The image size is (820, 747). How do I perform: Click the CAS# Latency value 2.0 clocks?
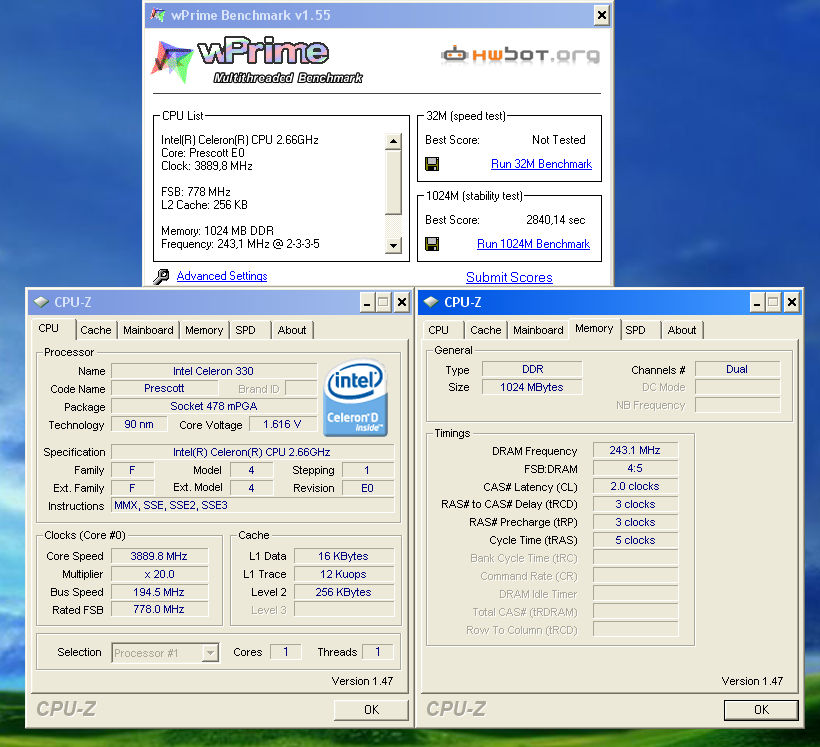635,486
